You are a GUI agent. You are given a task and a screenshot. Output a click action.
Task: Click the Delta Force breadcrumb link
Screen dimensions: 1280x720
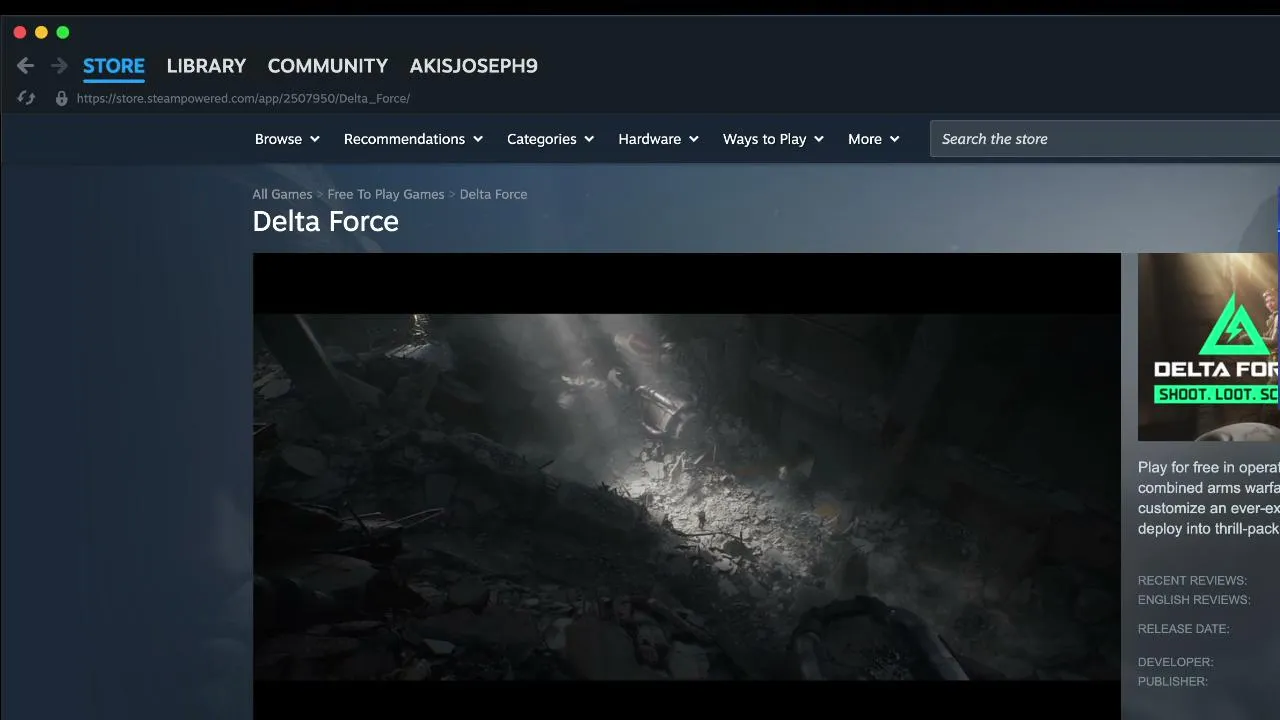point(493,194)
